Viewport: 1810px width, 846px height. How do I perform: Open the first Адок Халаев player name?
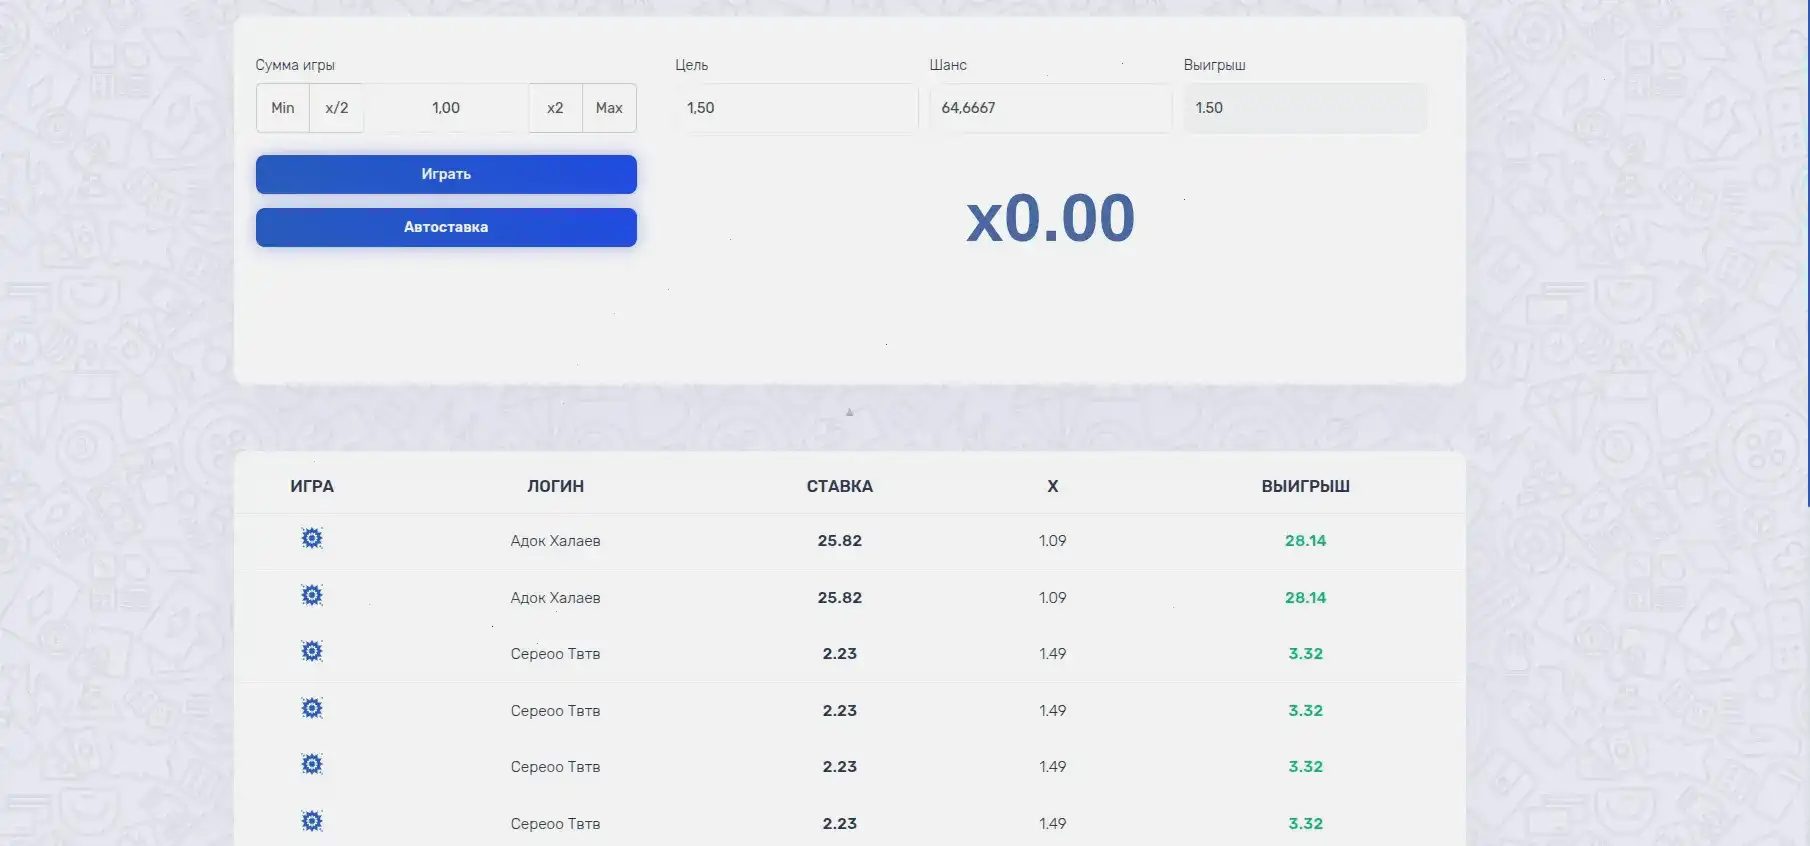(x=555, y=541)
